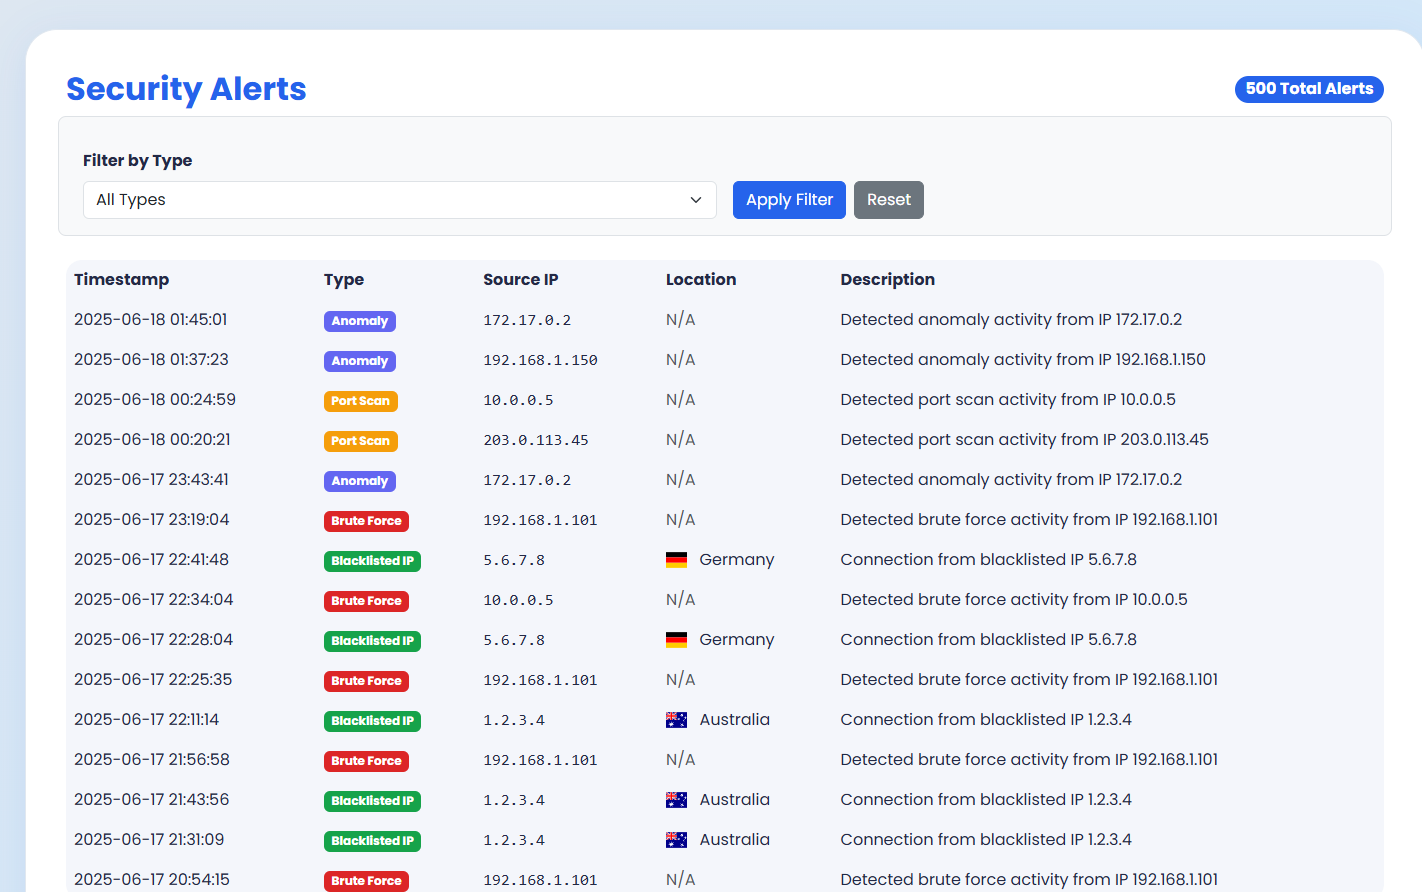This screenshot has height=892, width=1422.
Task: Click the timestamp 2025-06-18 01:45:01
Action: (151, 320)
